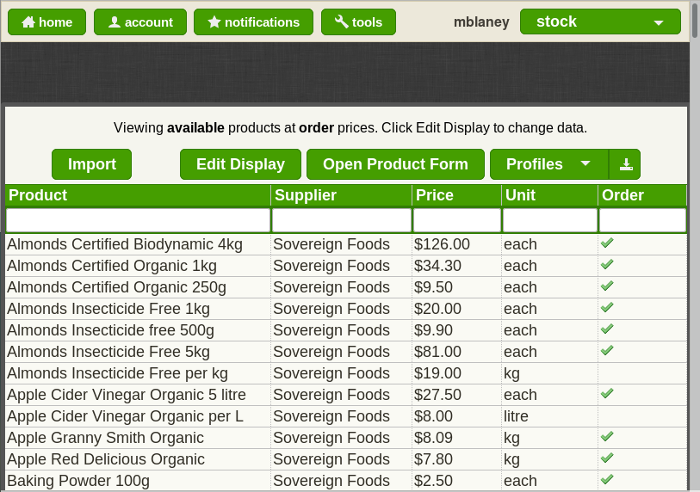This screenshot has width=700, height=492.
Task: Select product Almonds Insecticide free 500g
Action: 110,330
